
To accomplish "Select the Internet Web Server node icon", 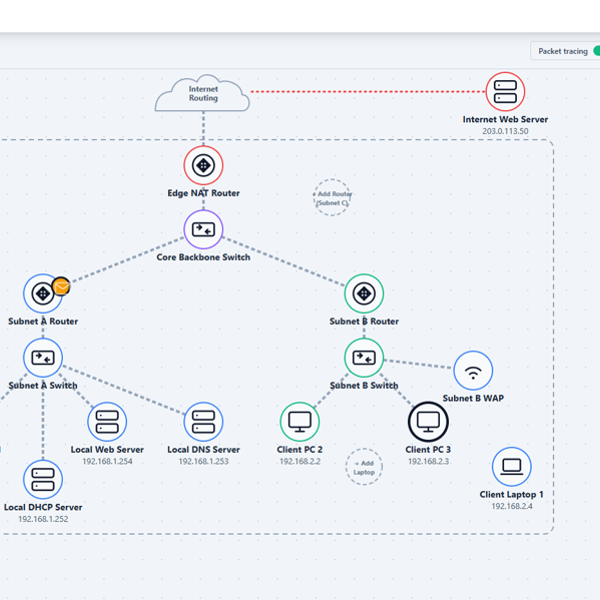I will tap(505, 92).
